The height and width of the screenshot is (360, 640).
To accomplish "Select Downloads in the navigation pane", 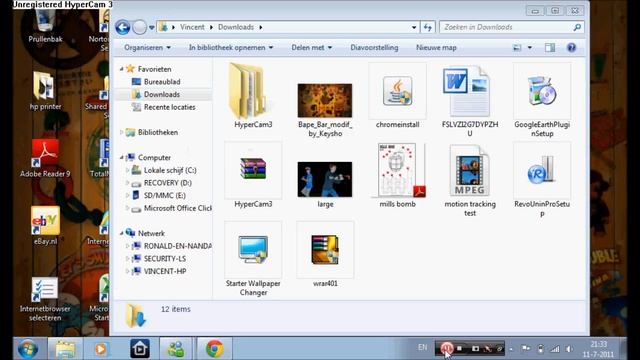I will point(162,95).
